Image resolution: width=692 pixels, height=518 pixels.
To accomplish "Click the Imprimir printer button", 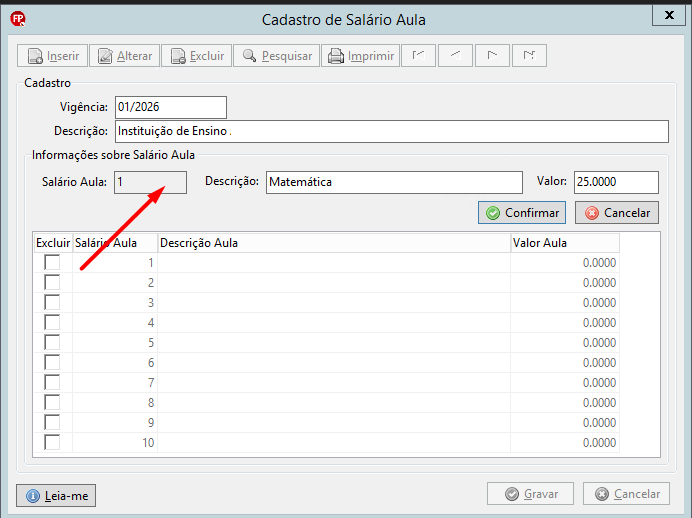I will point(361,56).
